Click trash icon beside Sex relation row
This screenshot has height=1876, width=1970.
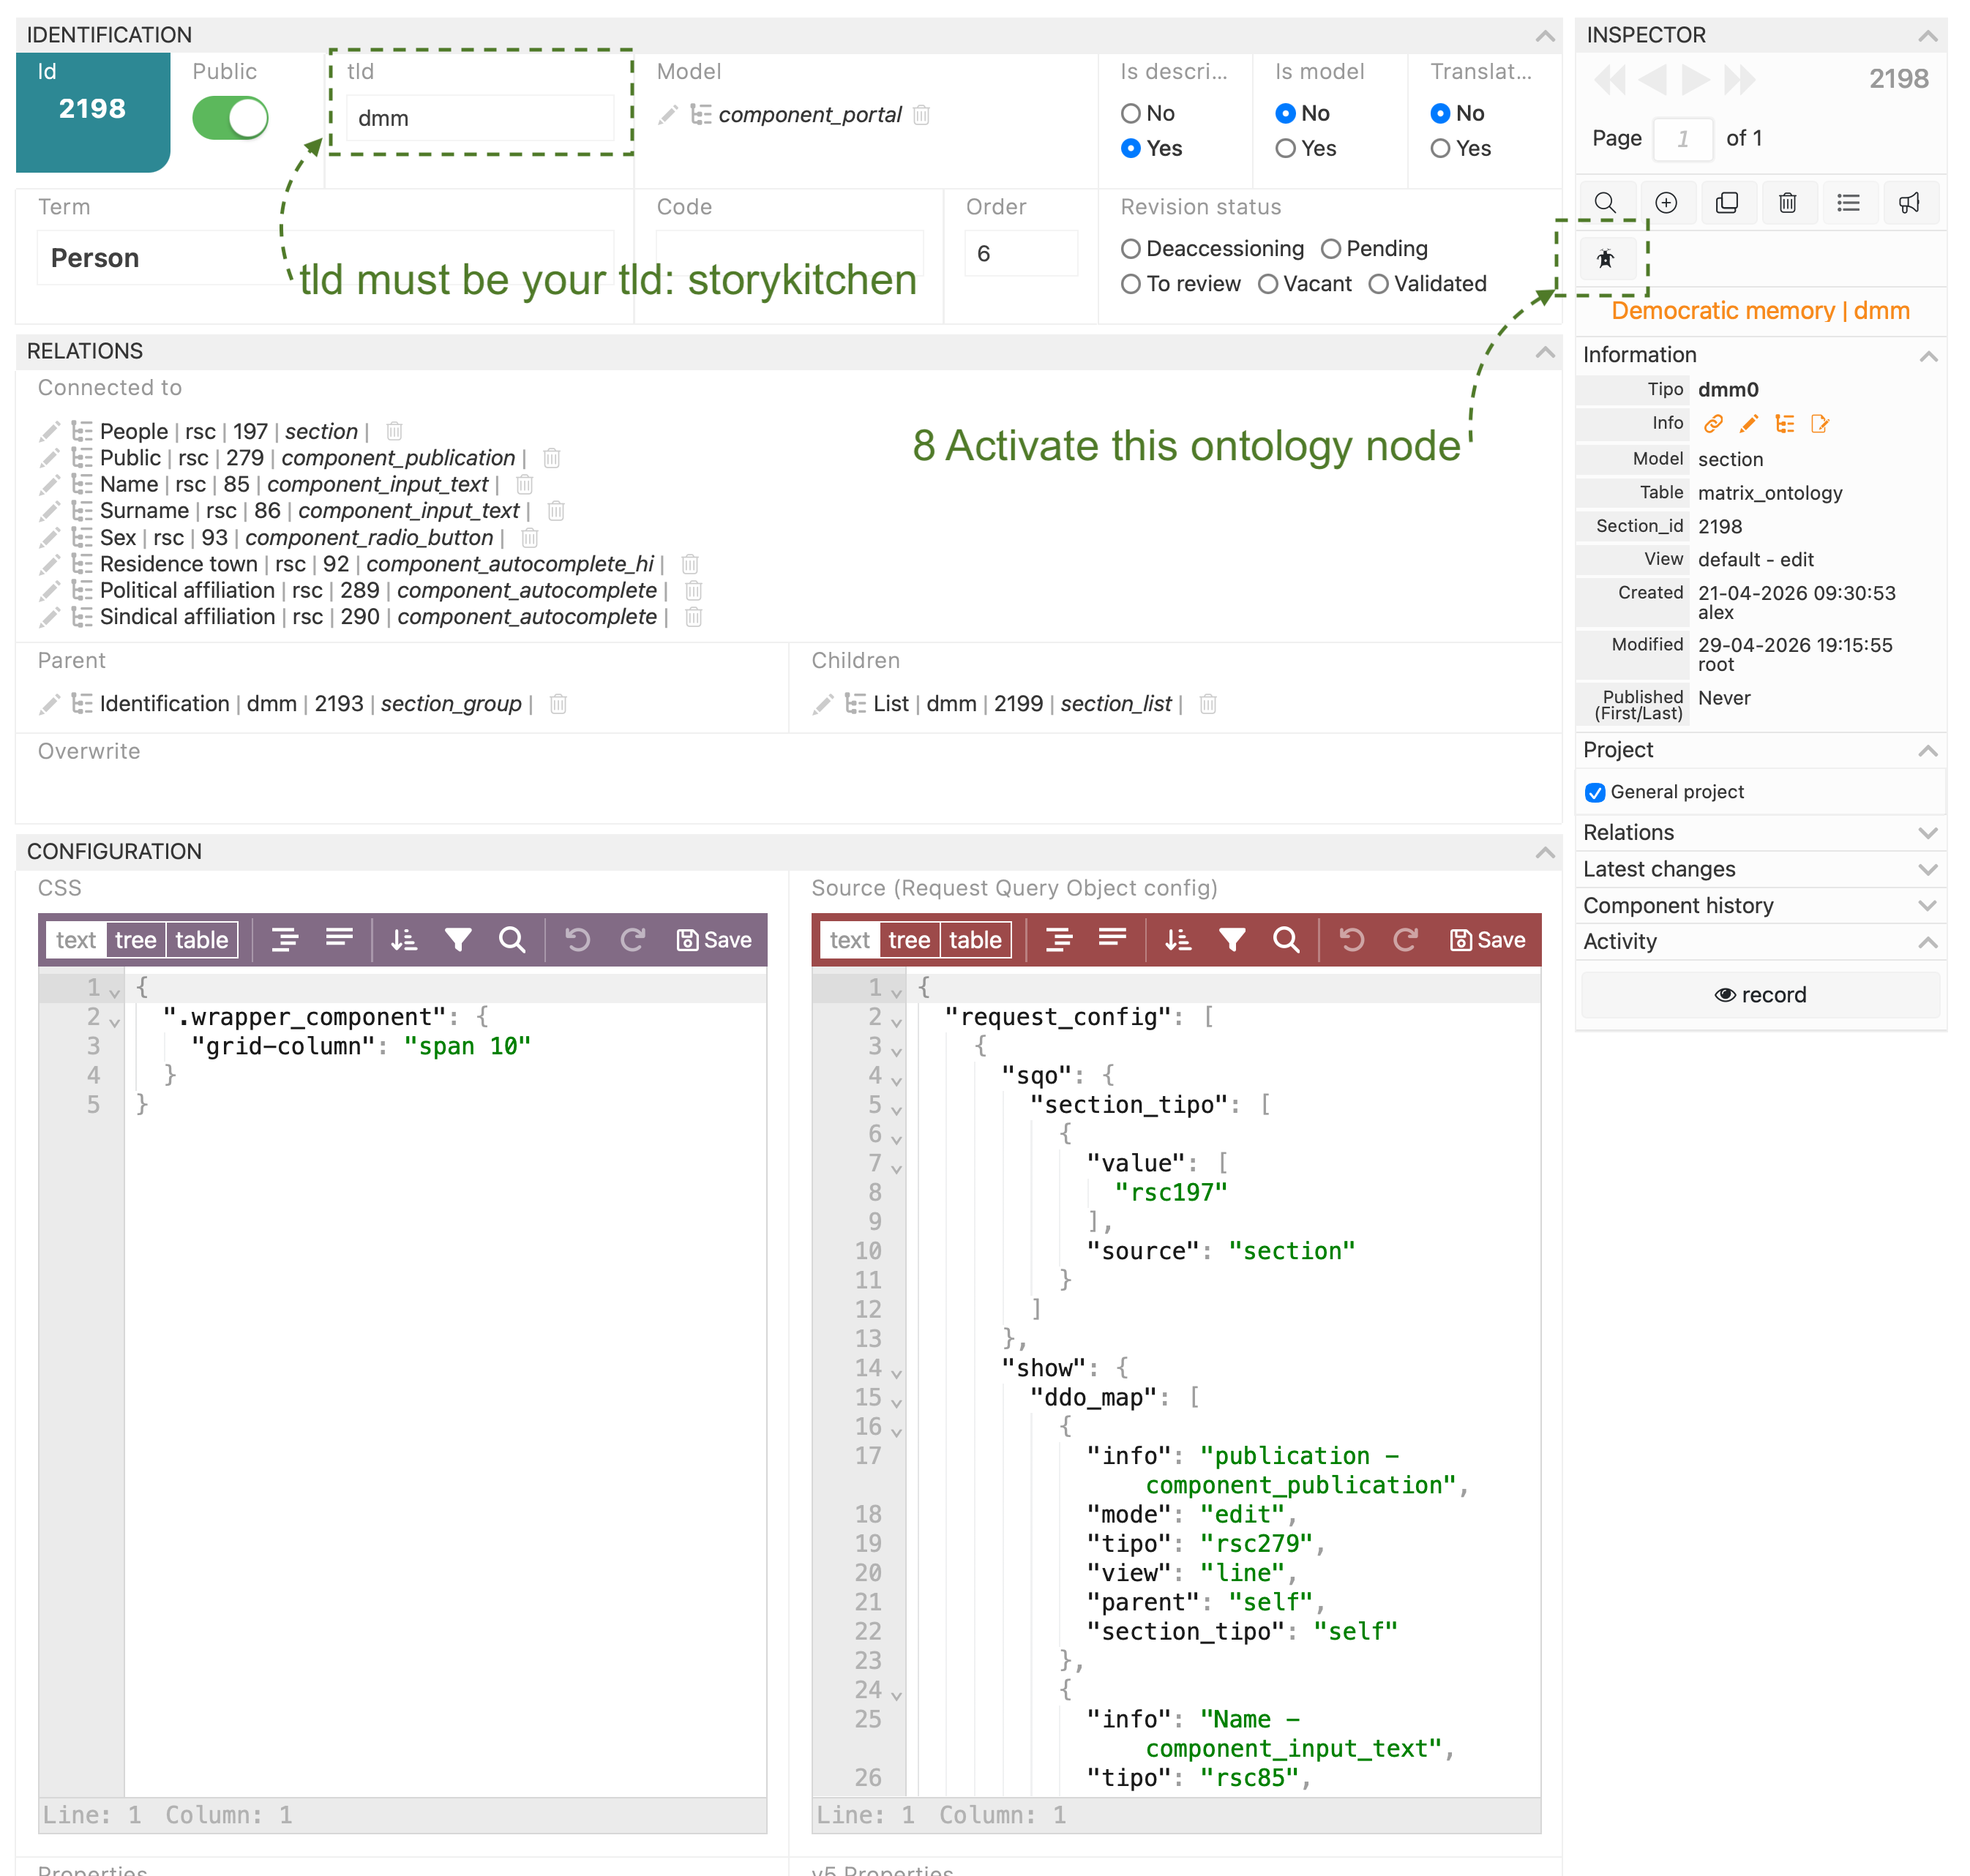[530, 538]
